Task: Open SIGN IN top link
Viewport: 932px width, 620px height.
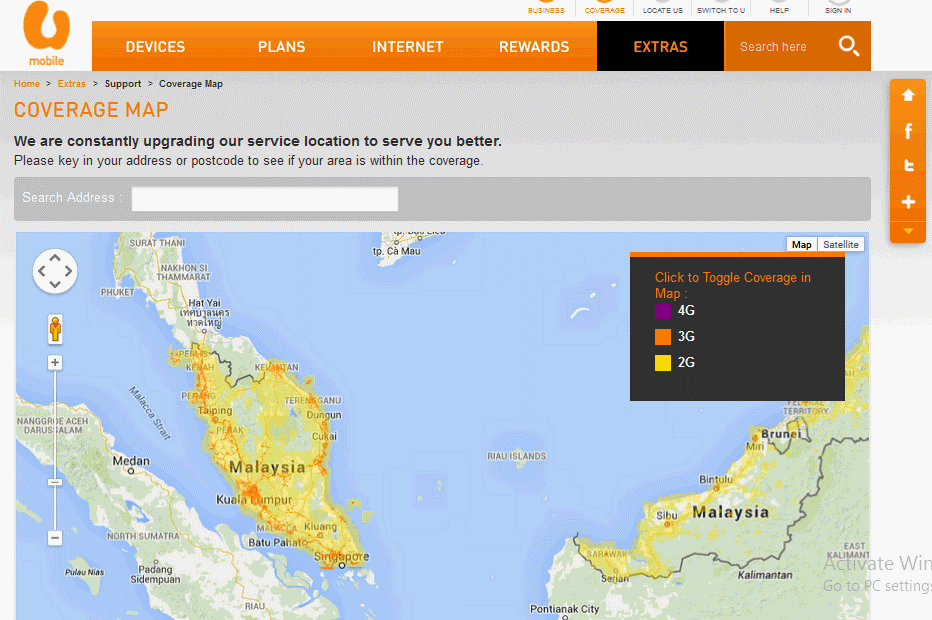Action: [837, 10]
